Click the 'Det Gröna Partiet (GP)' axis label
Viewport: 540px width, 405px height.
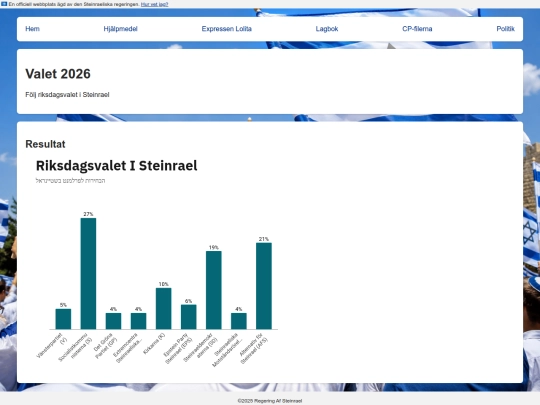(x=106, y=346)
